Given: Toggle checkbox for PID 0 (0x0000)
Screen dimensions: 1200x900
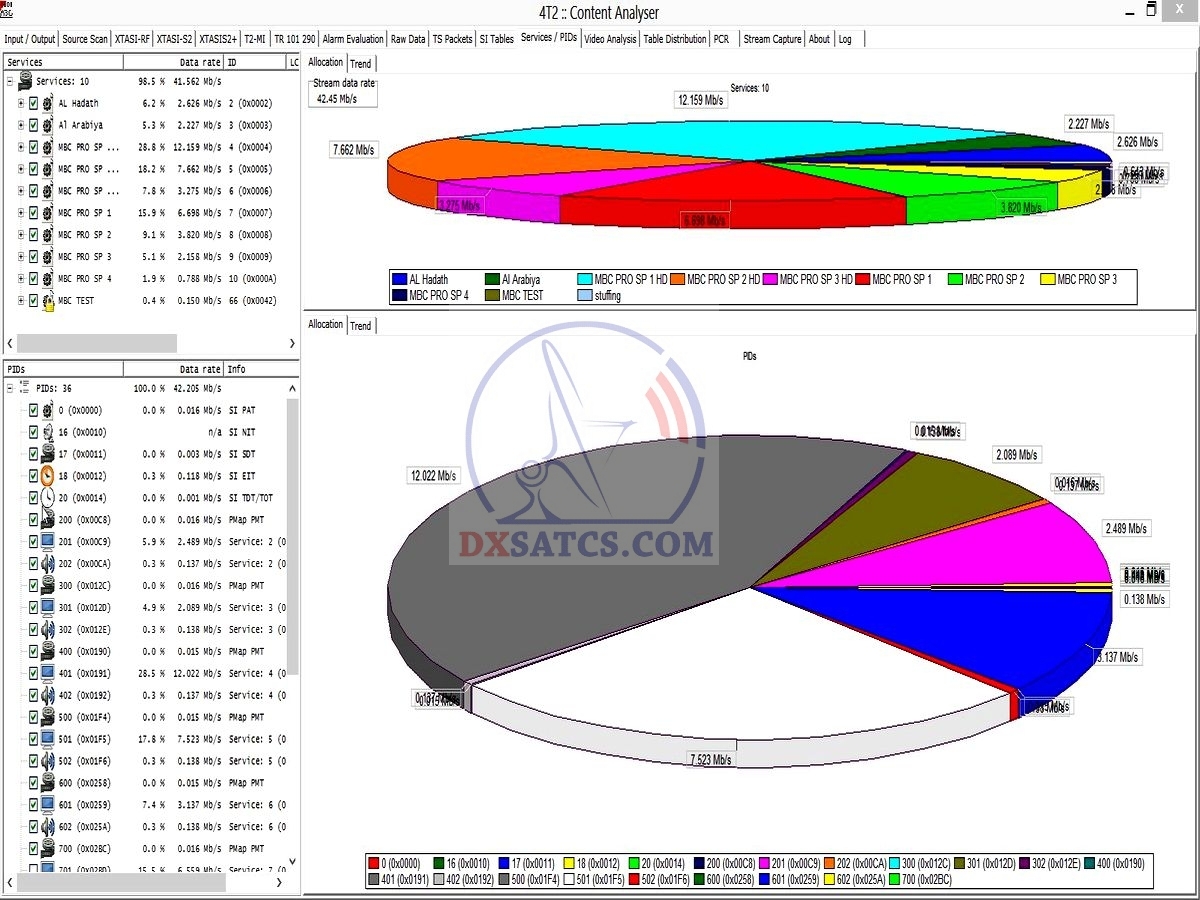Looking at the screenshot, I should pos(33,410).
